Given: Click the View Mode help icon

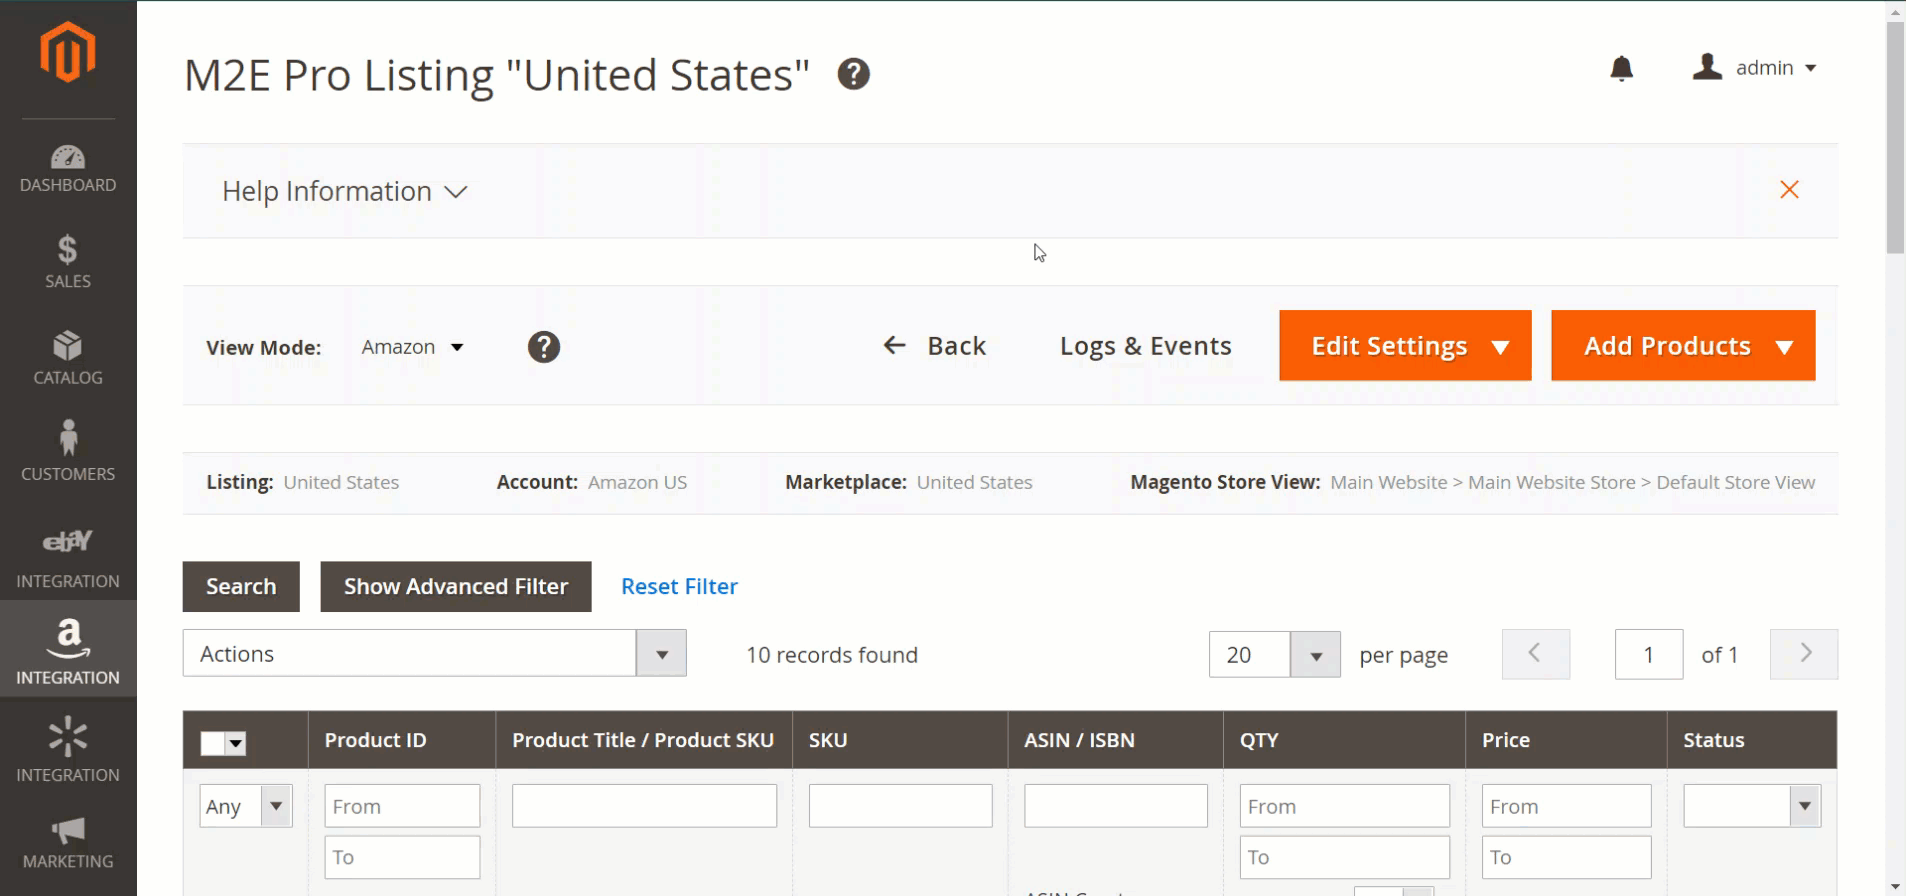Looking at the screenshot, I should (543, 347).
